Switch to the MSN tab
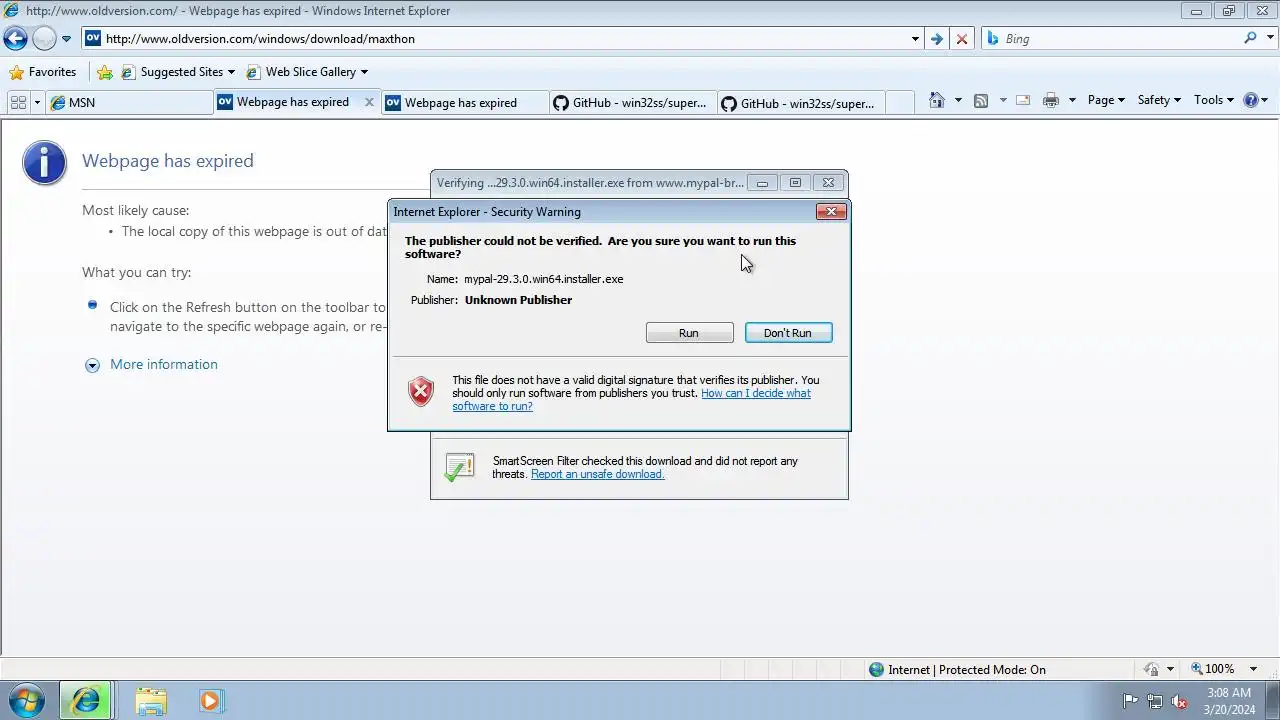This screenshot has height=720, width=1280. pos(129,102)
